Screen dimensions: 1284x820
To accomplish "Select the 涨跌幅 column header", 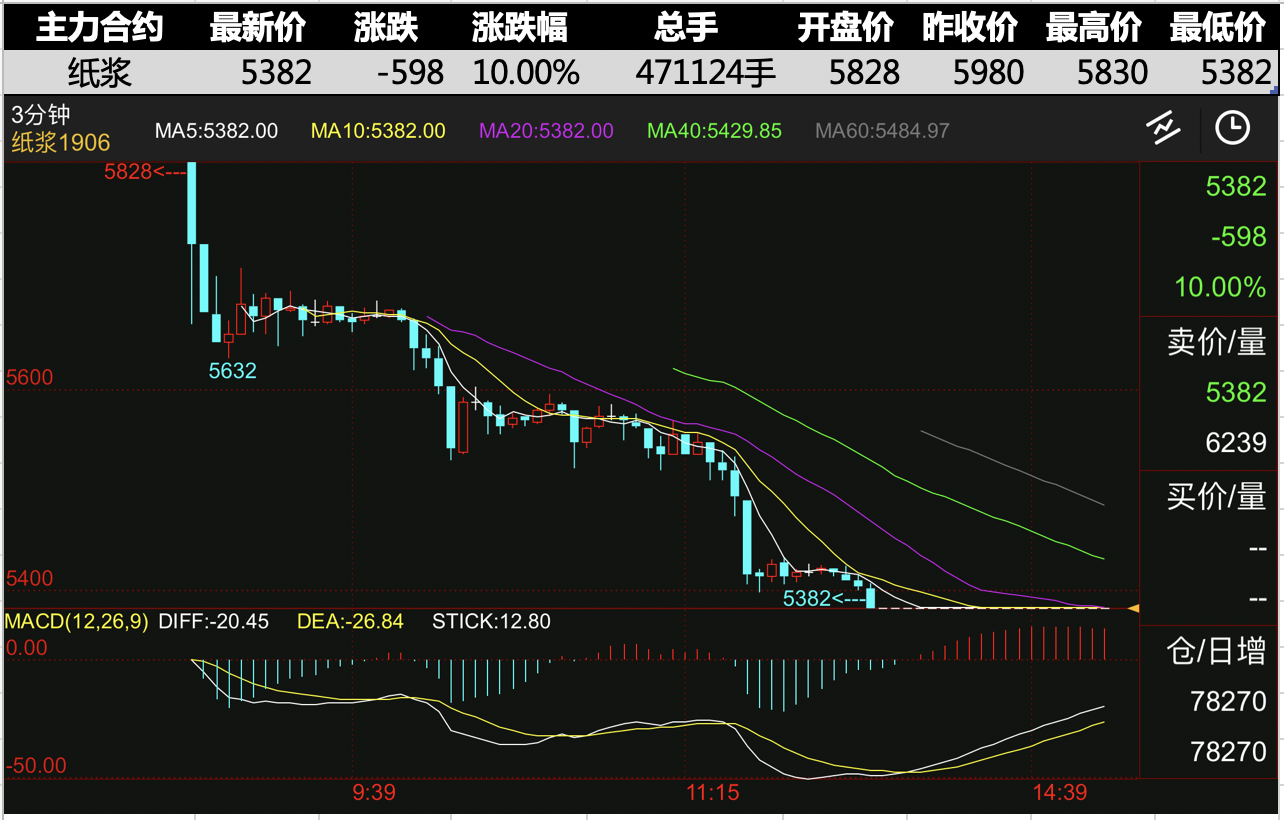I will tap(520, 28).
